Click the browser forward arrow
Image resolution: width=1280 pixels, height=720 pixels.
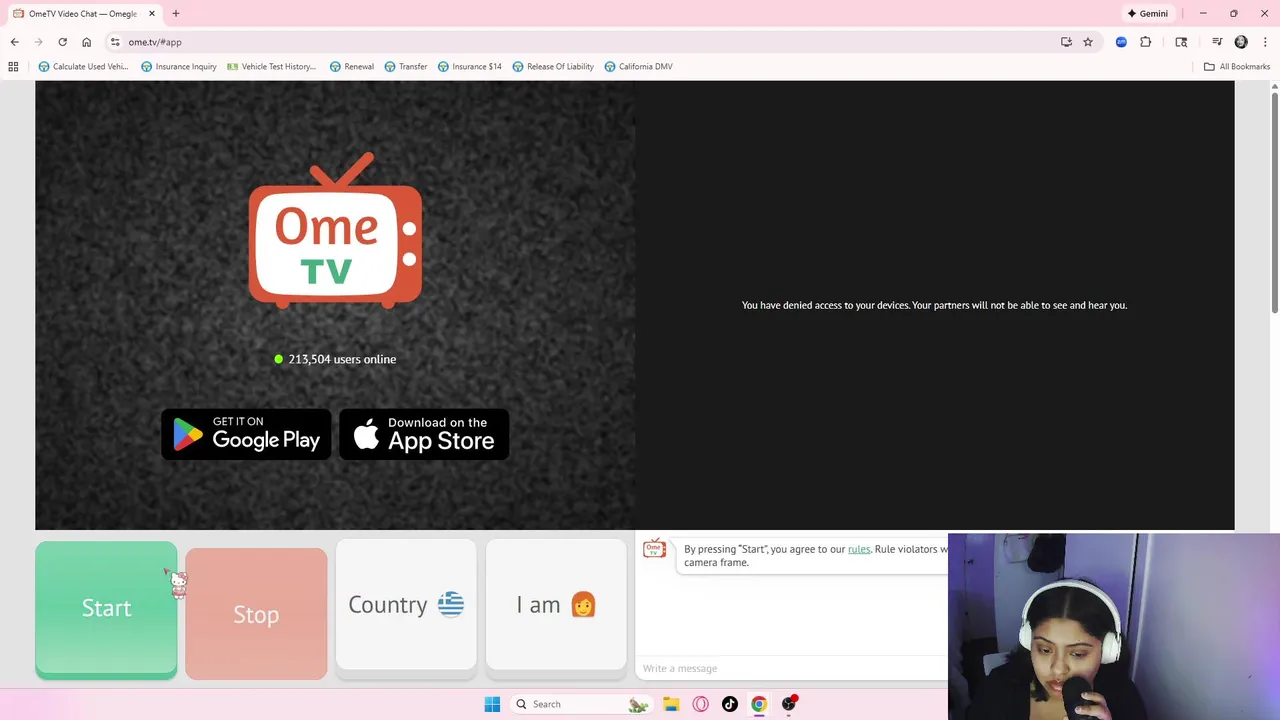point(38,42)
